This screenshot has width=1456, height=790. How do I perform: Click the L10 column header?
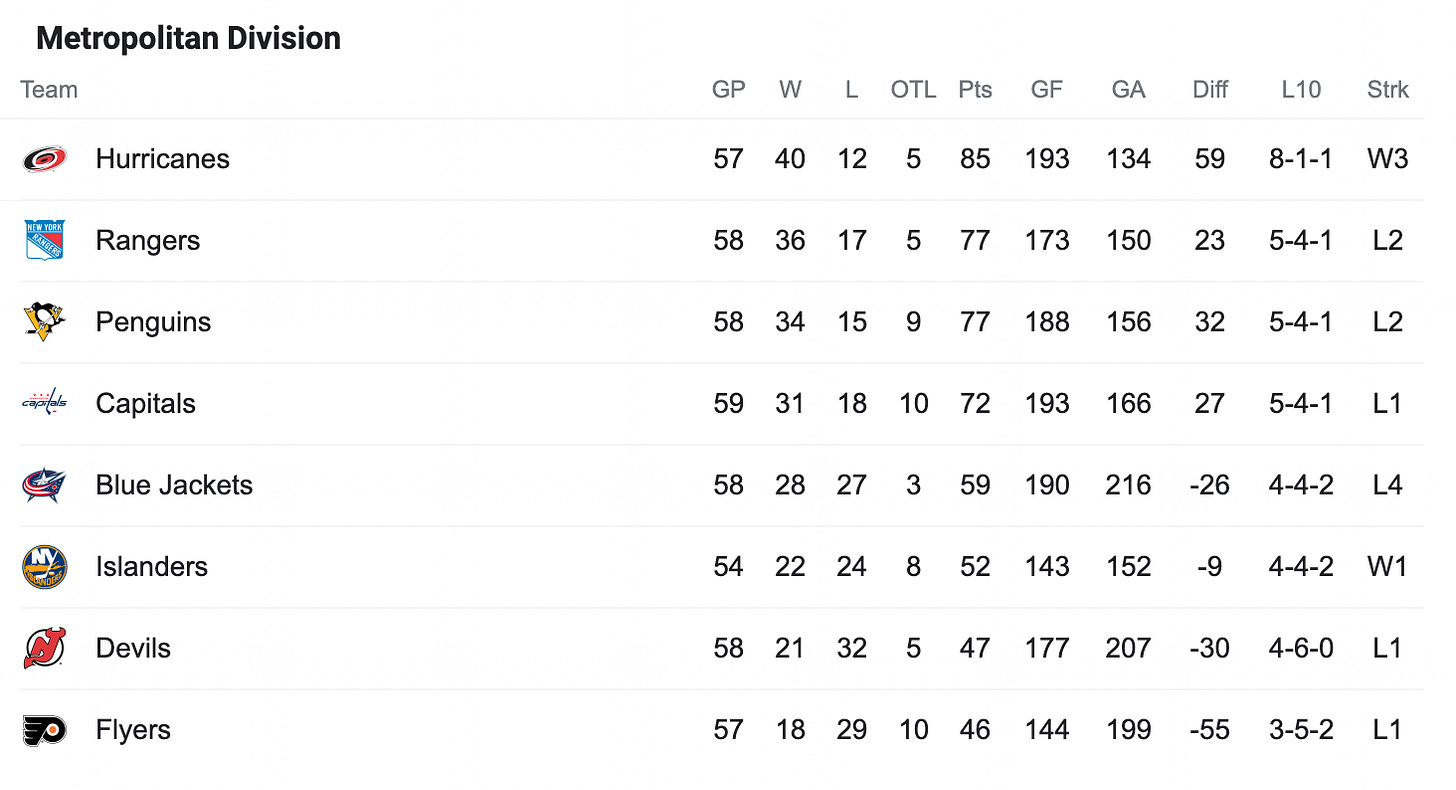[x=1301, y=90]
